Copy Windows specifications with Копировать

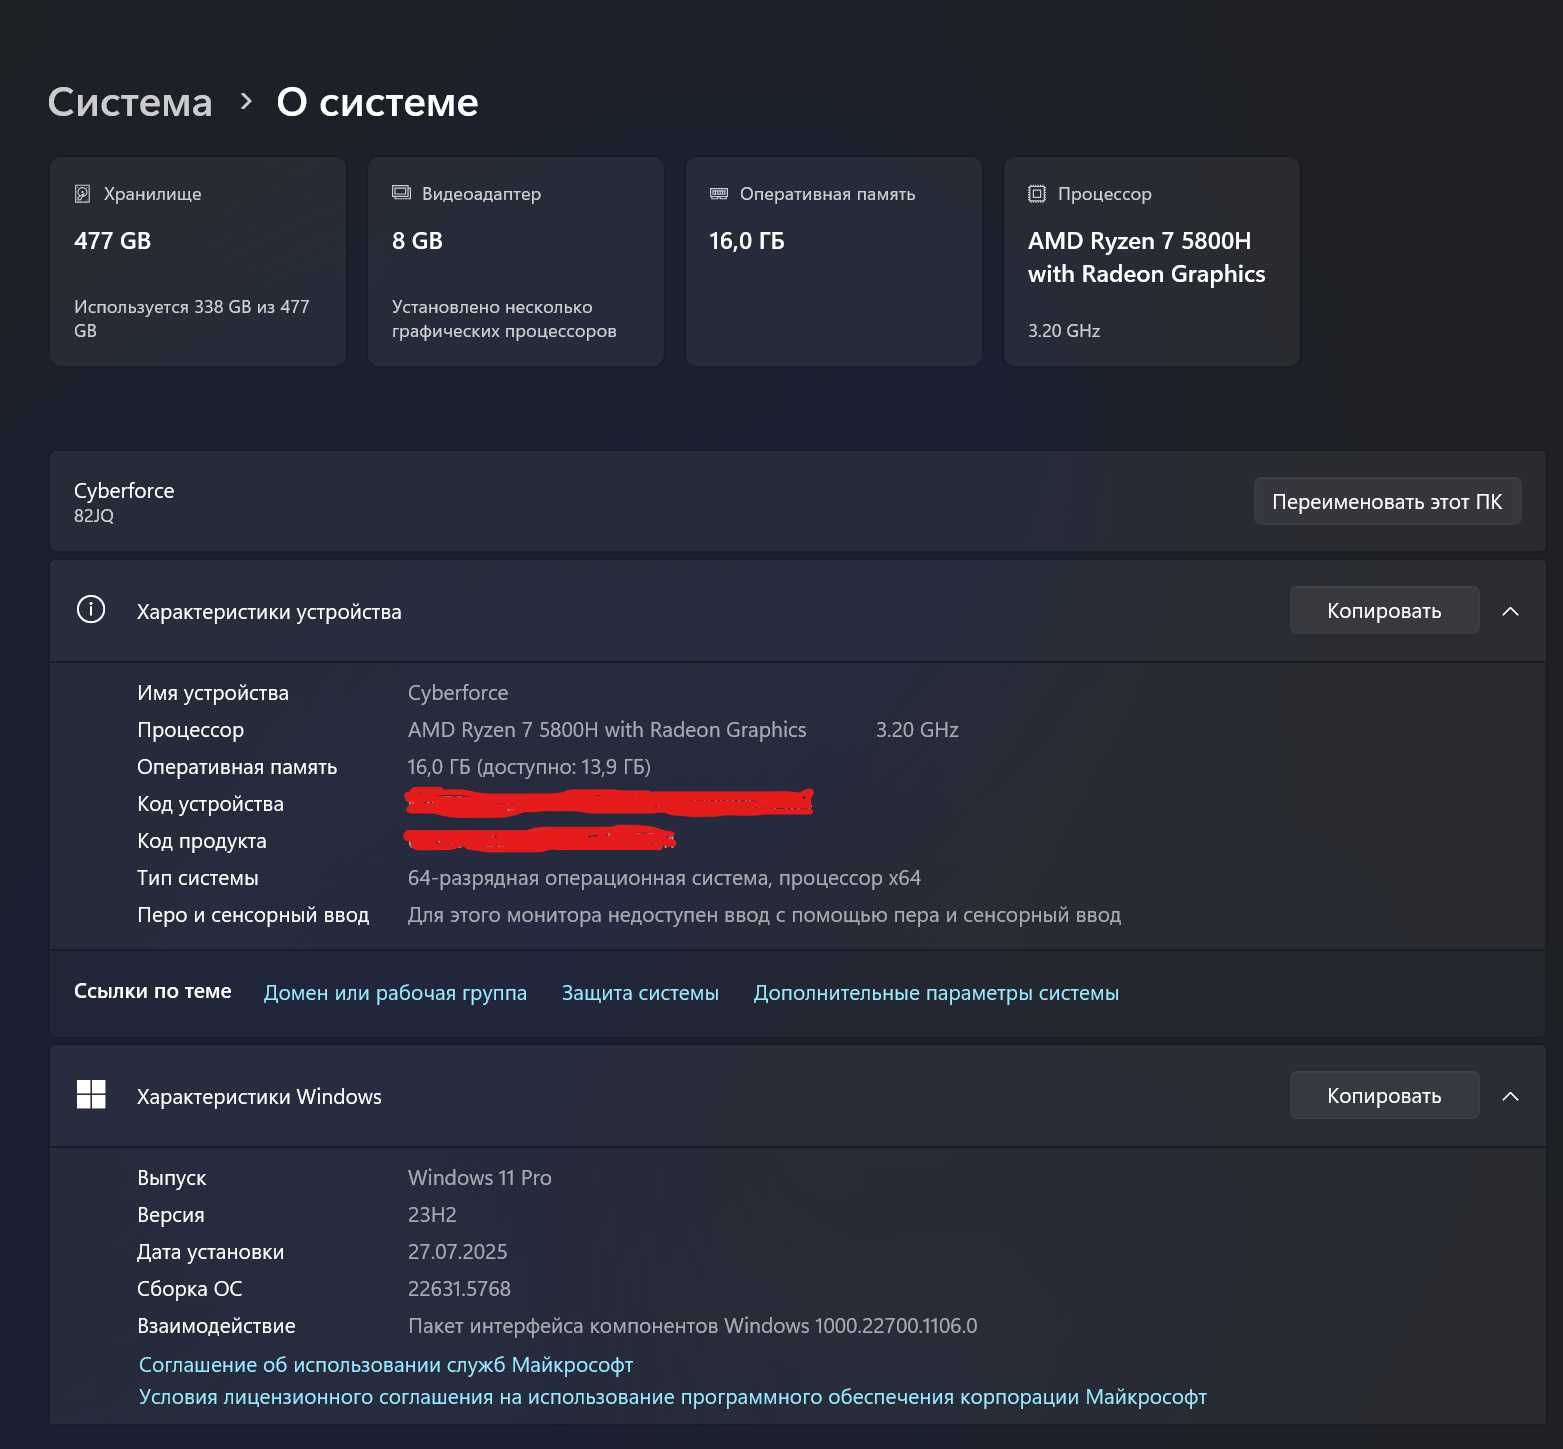[1384, 1095]
